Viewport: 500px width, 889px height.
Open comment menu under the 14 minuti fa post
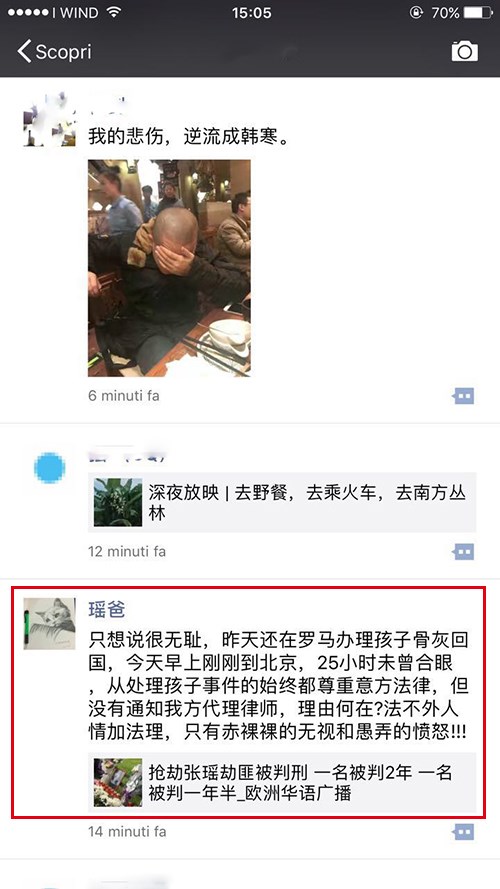pyautogui.click(x=464, y=832)
